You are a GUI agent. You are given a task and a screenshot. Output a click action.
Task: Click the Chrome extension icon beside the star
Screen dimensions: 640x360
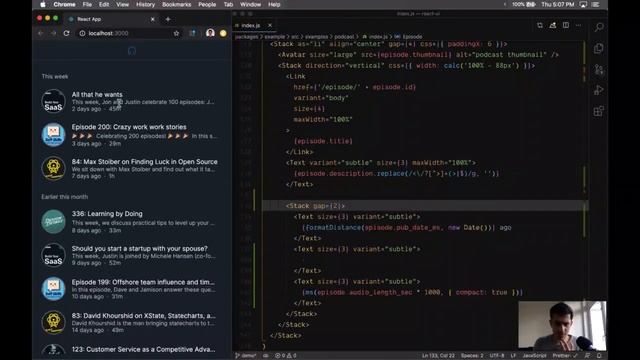(x=193, y=33)
